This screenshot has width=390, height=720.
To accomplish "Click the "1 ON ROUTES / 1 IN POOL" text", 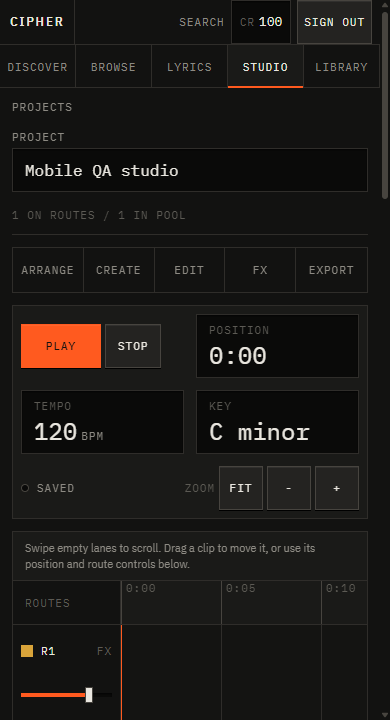I will pos(99,215).
